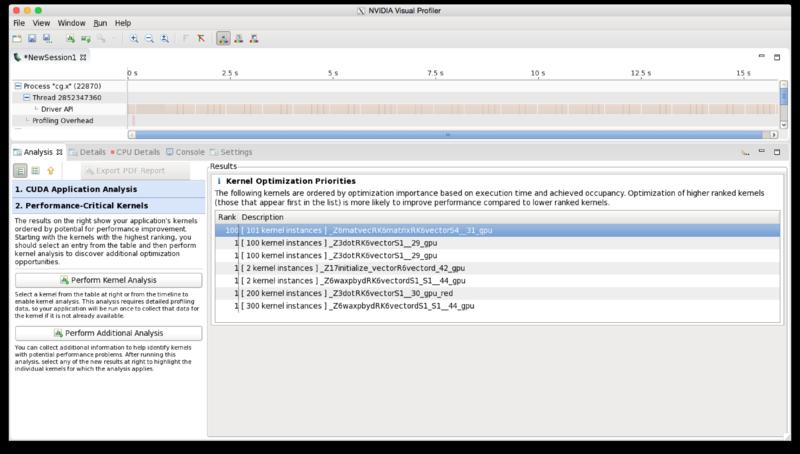Click the timeline horizontal scrollbar thumb
This screenshot has width=800, height=454.
pos(449,135)
